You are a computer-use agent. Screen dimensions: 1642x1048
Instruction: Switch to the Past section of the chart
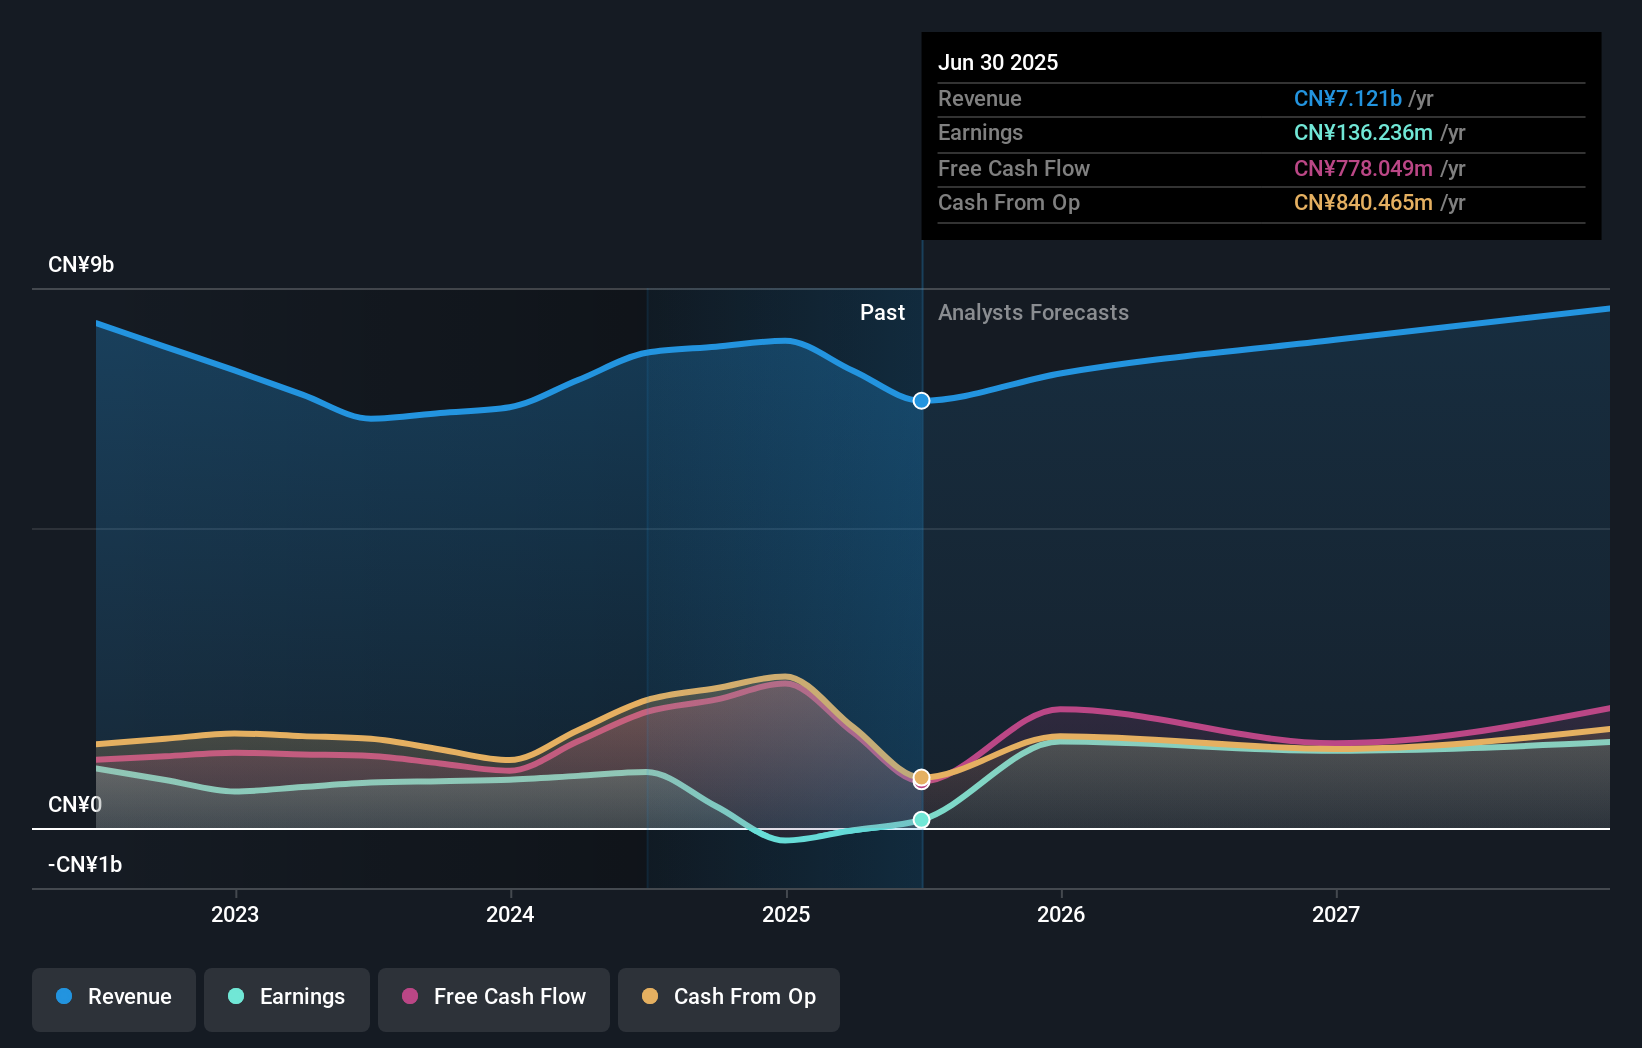(881, 312)
